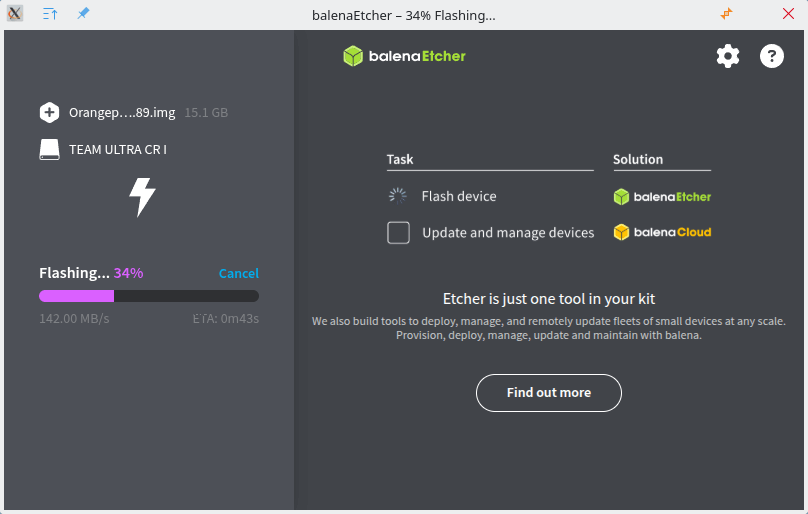Screen dimensions: 808x514
Task: Click the Orangep….89.img file name
Action: click(122, 113)
